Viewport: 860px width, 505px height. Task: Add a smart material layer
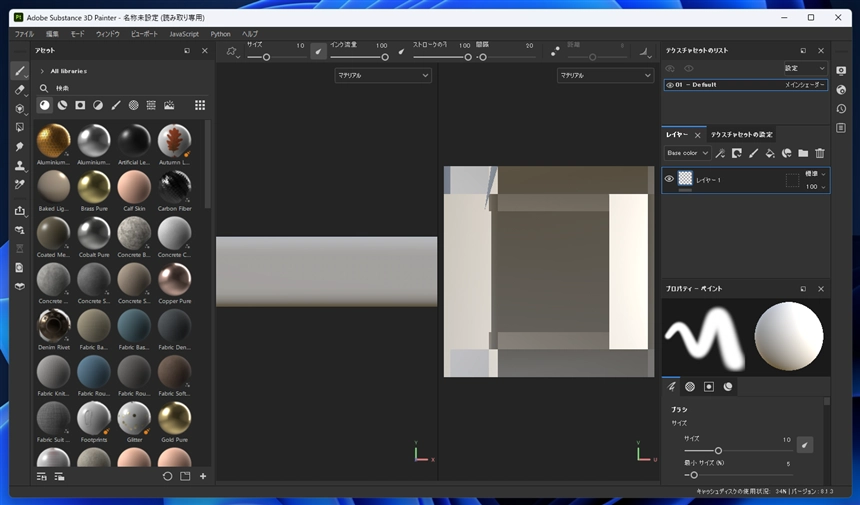point(787,153)
